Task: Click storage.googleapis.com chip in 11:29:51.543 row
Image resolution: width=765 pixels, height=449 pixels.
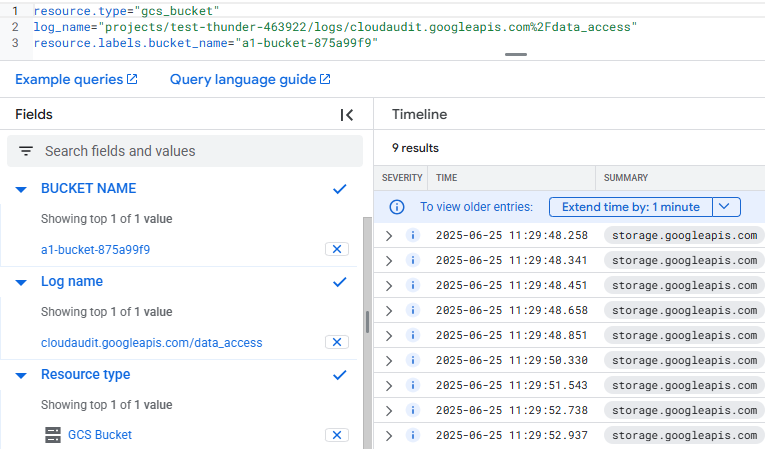Action: [684, 386]
